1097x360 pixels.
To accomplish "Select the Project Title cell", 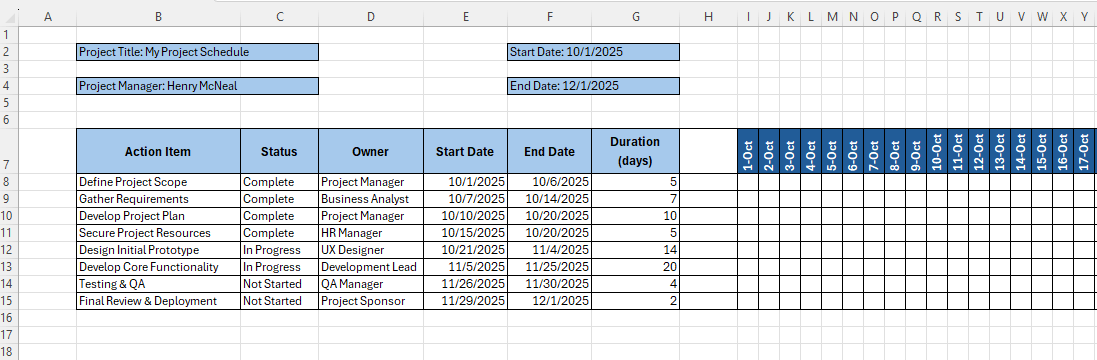I will pos(197,52).
